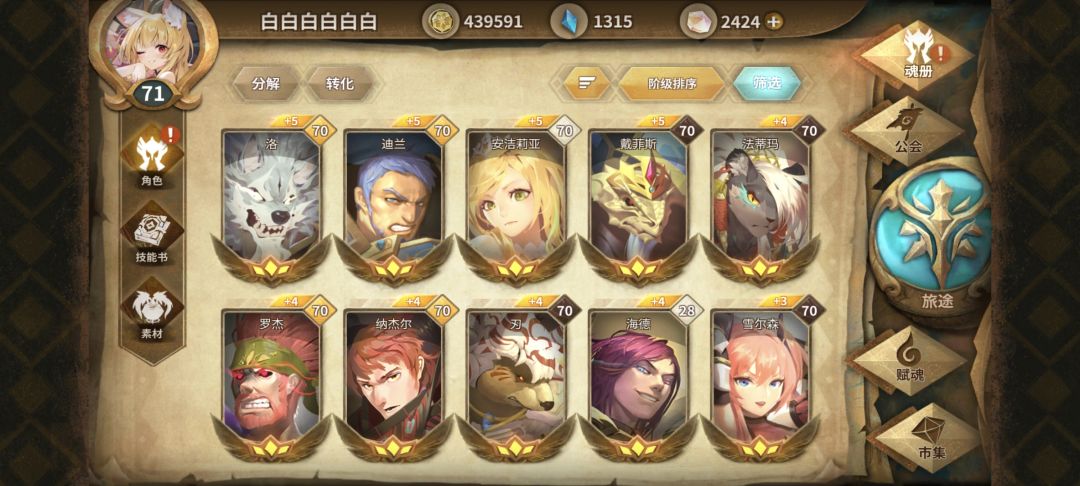
Task: Toggle sort order lines button
Action: tap(587, 84)
